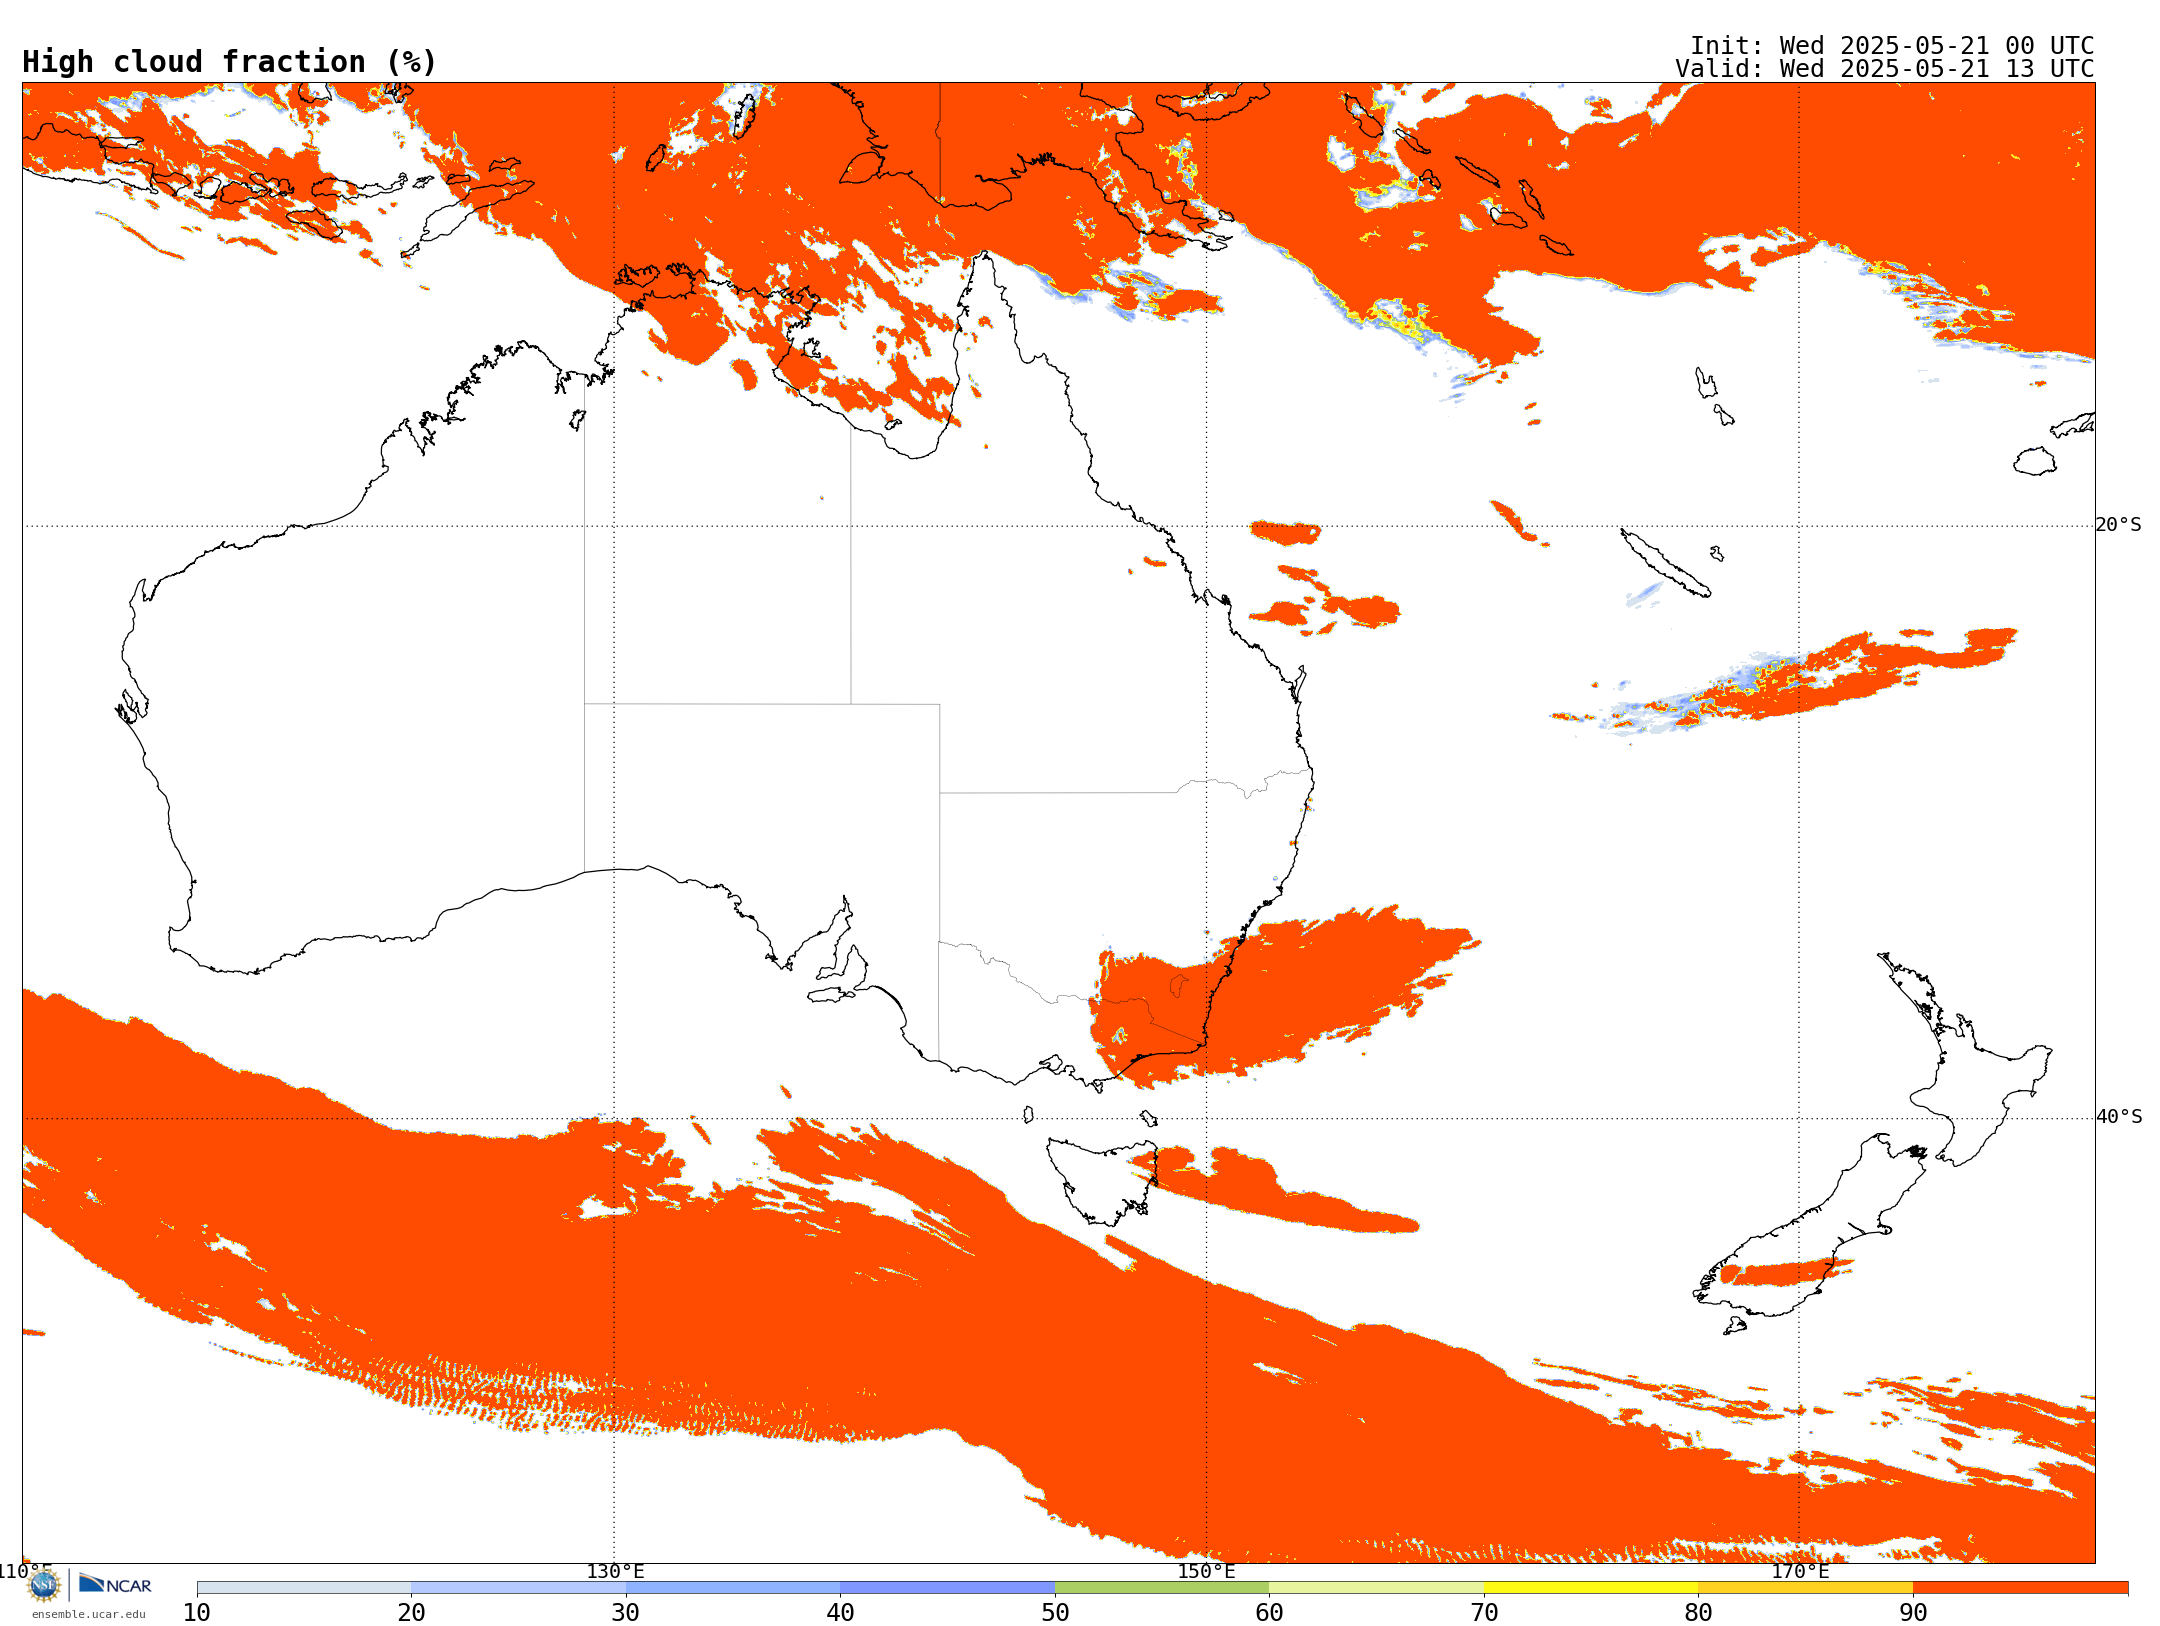Click the 150°E longitude label
Screen dimensions: 2160x1626
pos(1206,1571)
